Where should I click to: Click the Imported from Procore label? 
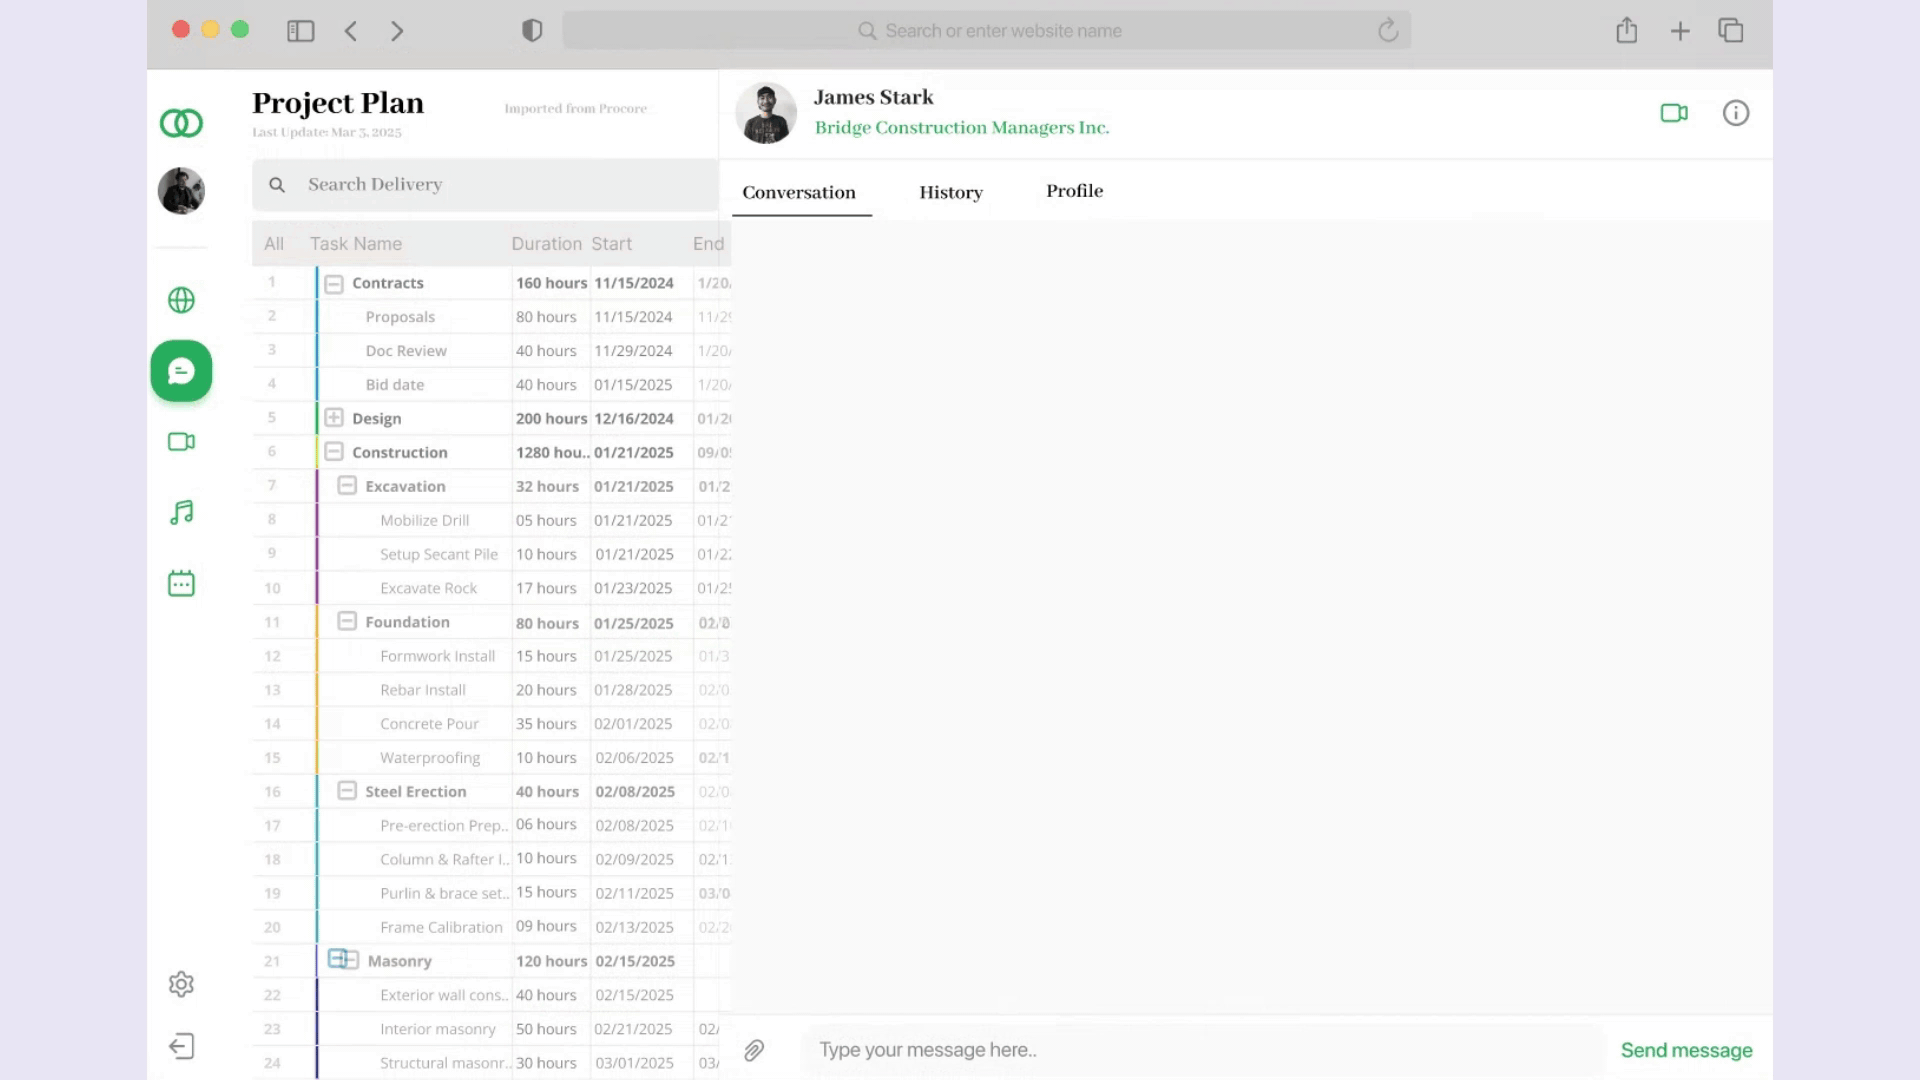575,108
